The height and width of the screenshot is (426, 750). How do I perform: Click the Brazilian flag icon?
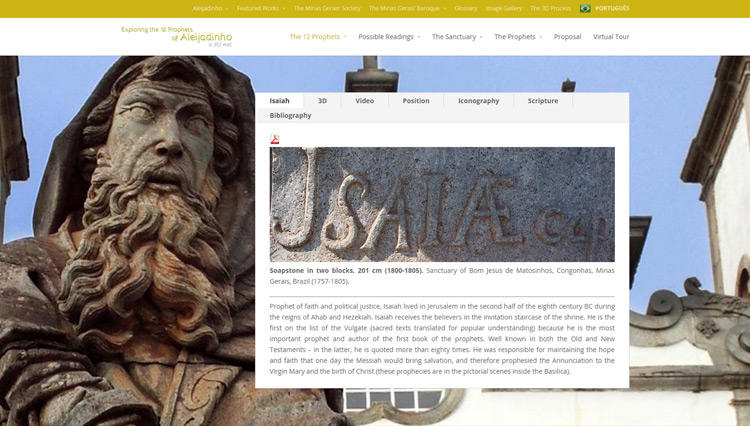click(585, 9)
